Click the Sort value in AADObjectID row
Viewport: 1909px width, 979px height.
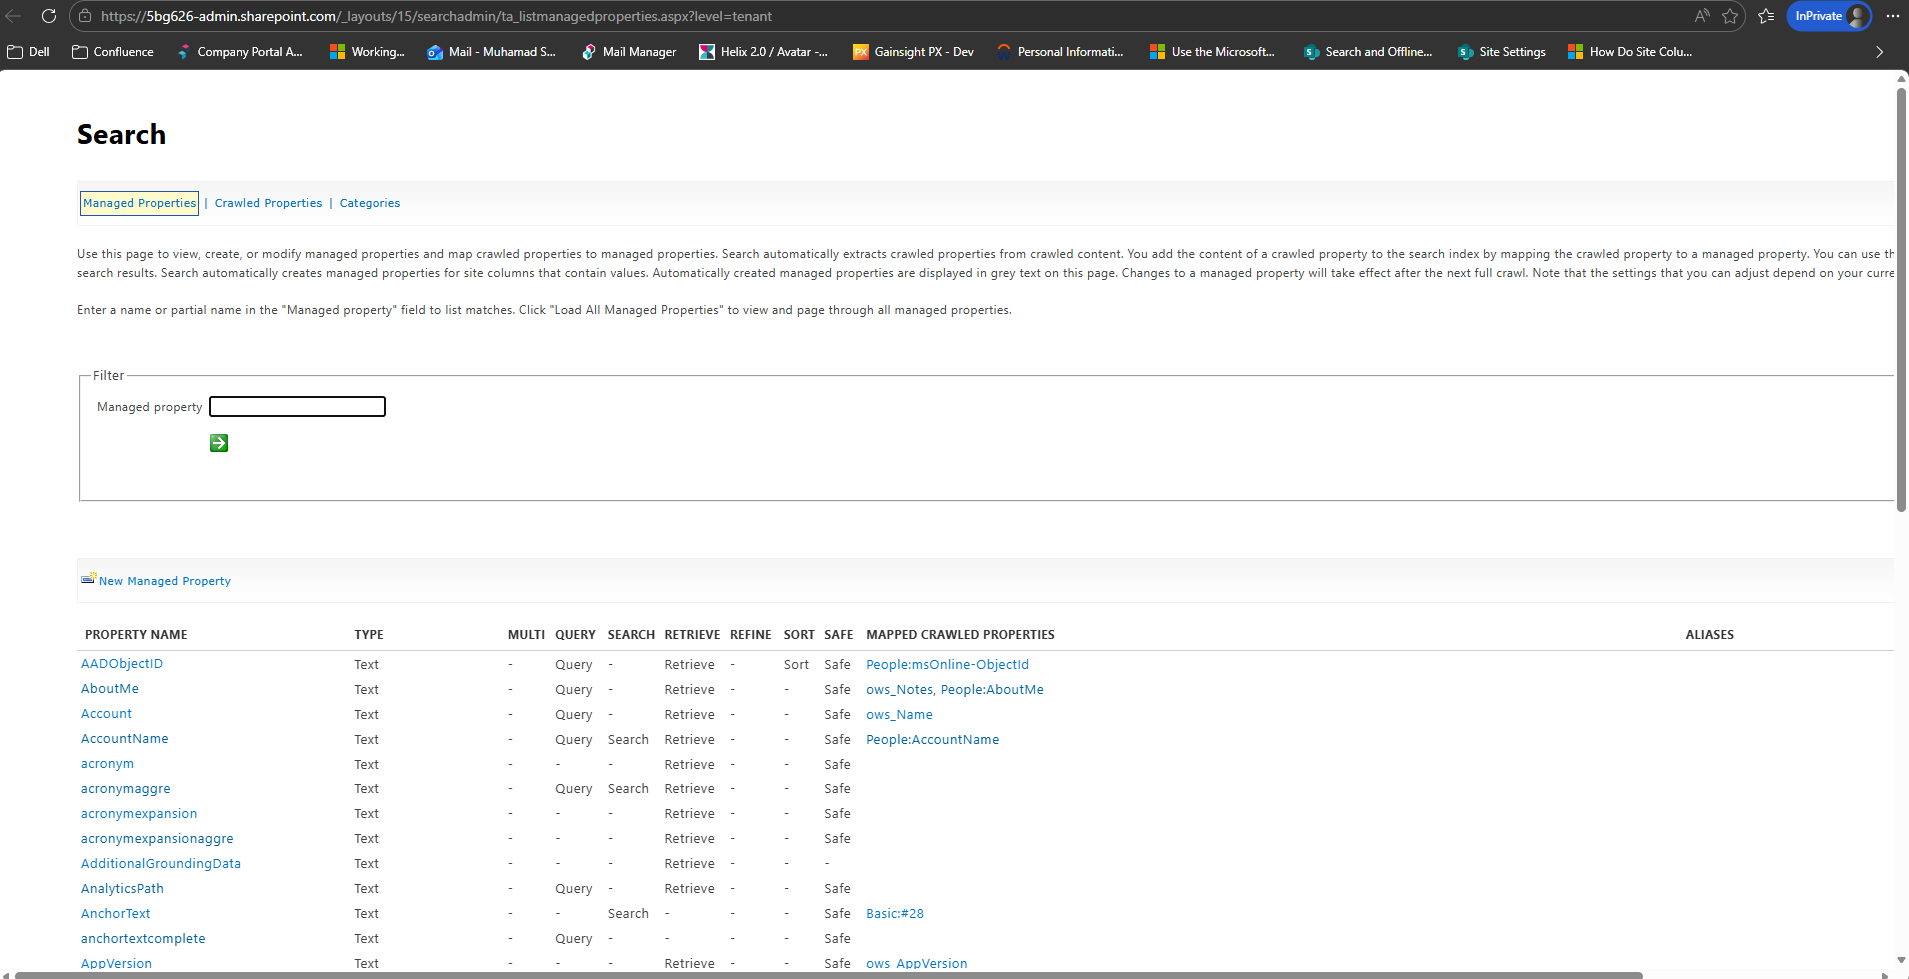tap(796, 664)
